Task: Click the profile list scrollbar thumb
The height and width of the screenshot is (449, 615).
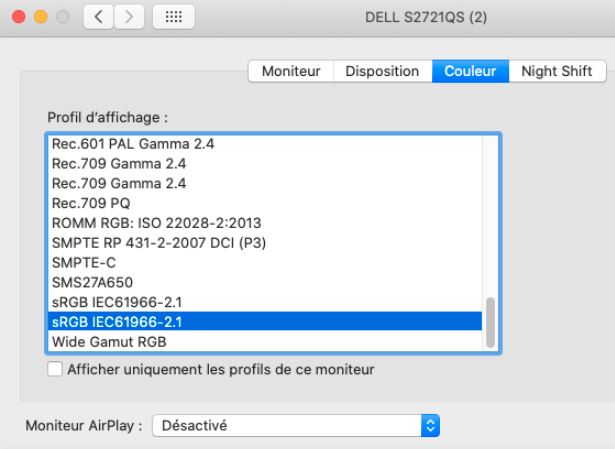Action: pyautogui.click(x=490, y=322)
